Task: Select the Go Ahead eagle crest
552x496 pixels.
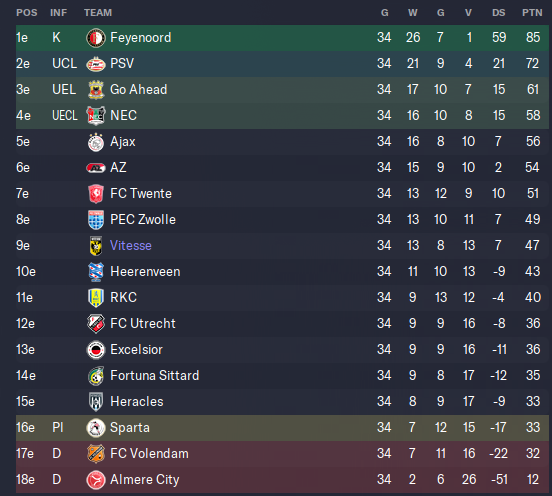Action: [x=96, y=90]
